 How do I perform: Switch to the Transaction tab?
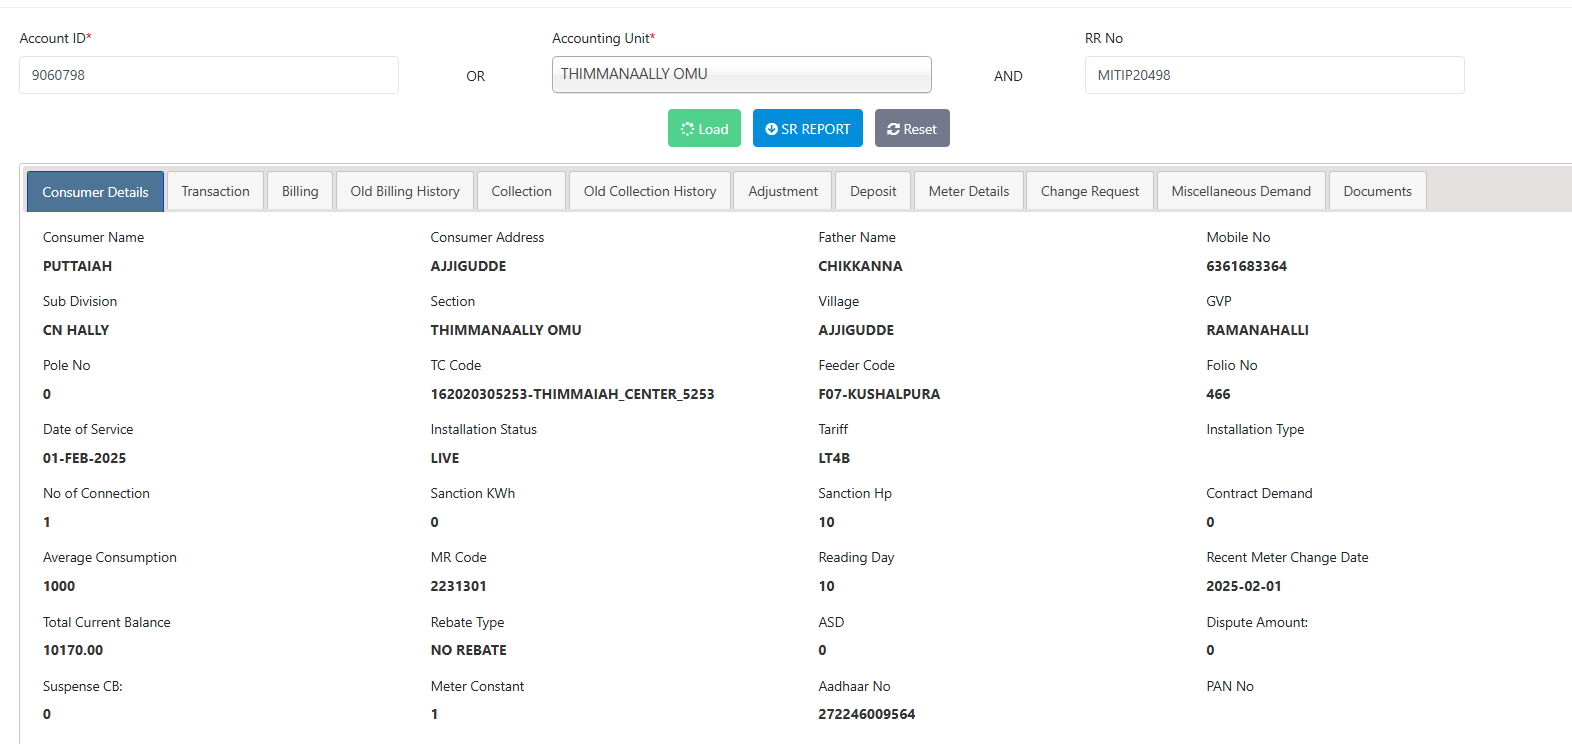[215, 191]
